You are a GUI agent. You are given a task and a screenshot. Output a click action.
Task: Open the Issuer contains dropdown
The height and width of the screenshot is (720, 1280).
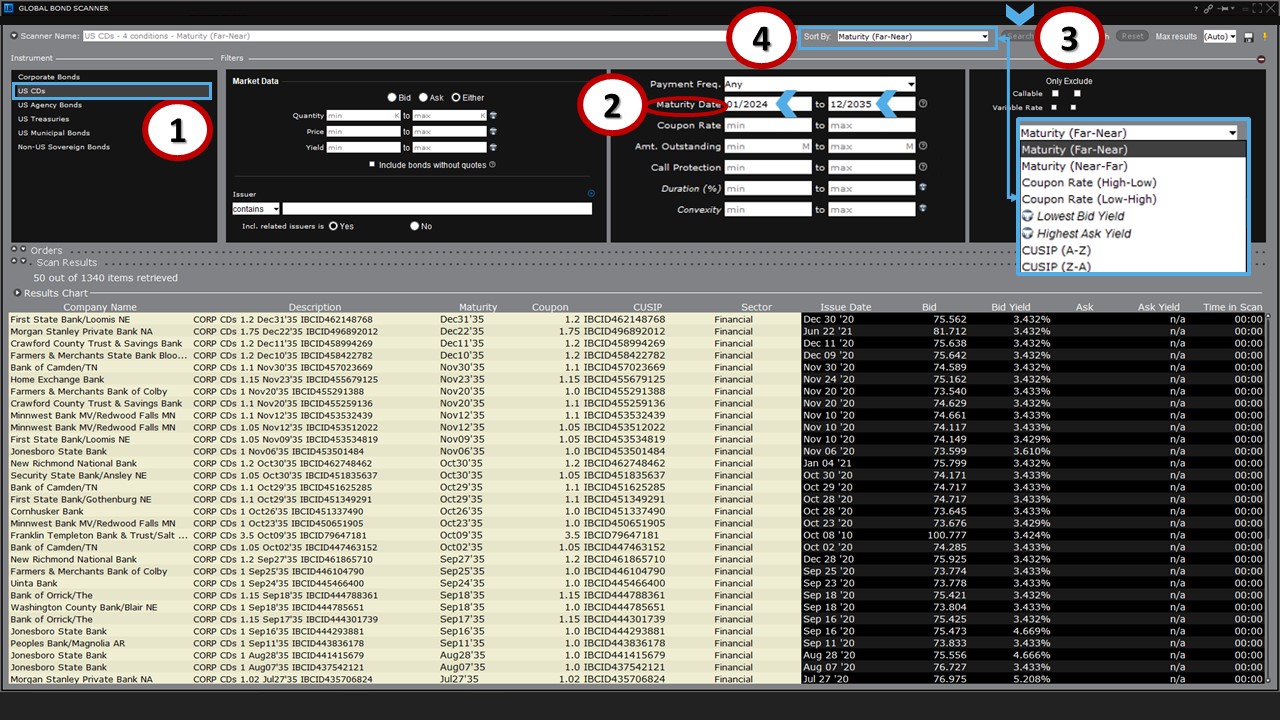256,209
